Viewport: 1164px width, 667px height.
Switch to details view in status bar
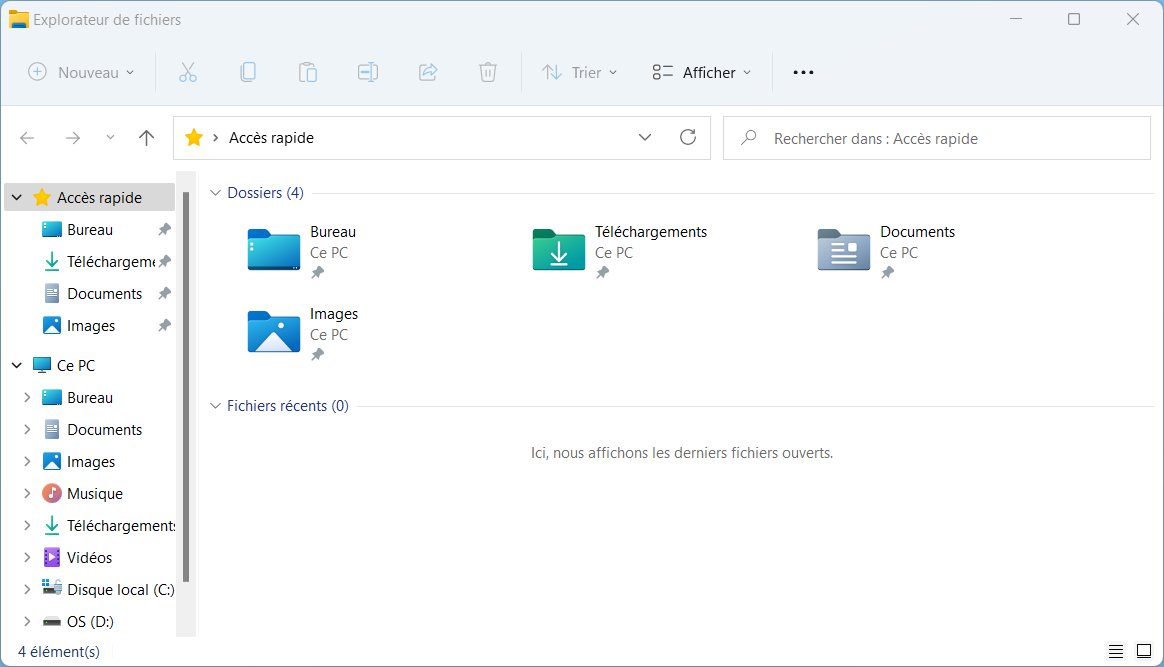click(1116, 651)
